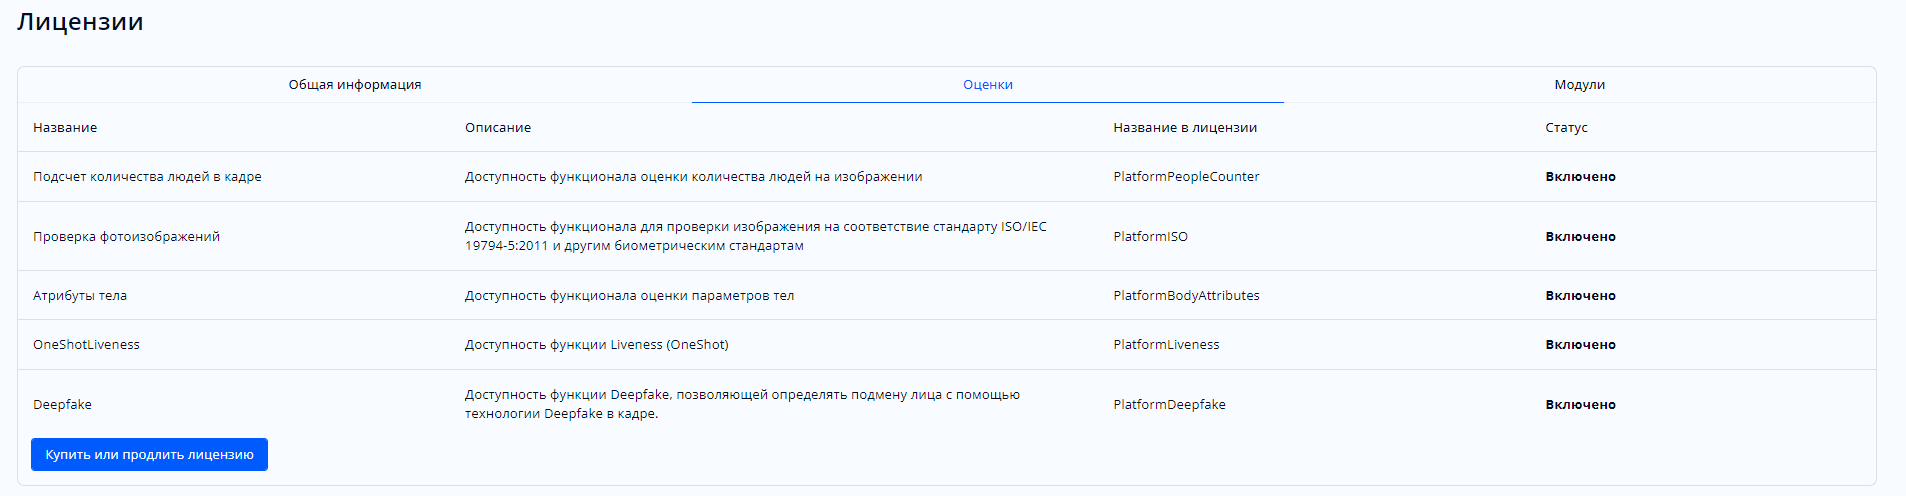Image resolution: width=1906 pixels, height=496 pixels.
Task: Click the Описание column header
Action: pyautogui.click(x=497, y=128)
